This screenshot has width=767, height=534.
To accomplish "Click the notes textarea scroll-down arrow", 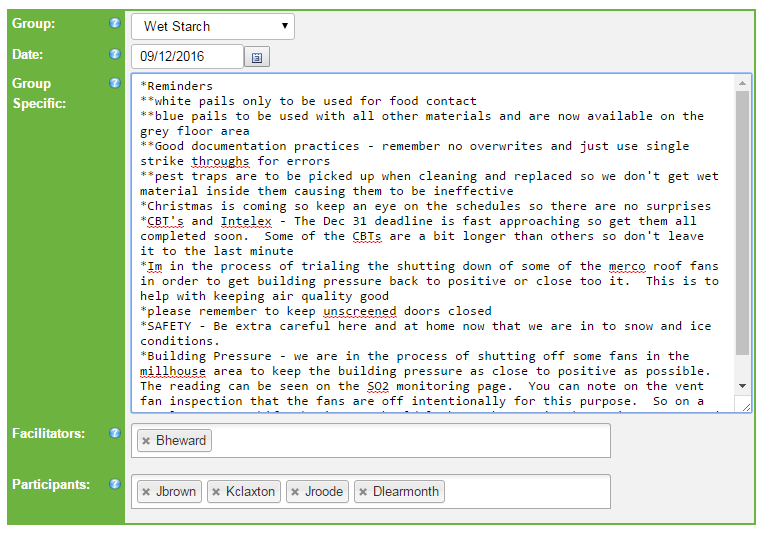I will pos(743,386).
